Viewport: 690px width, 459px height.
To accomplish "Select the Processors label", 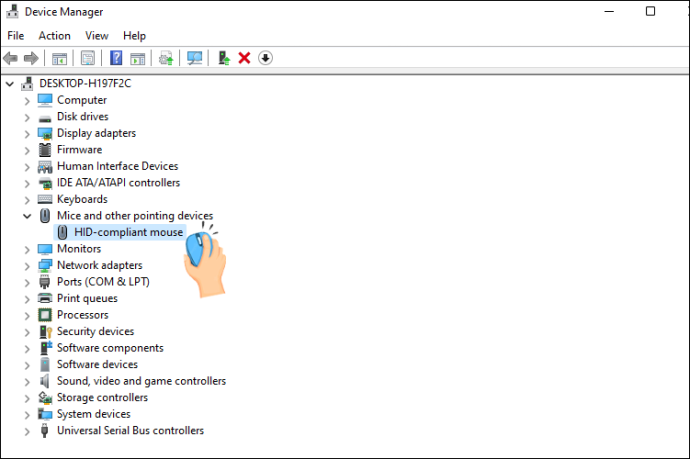I will tap(83, 315).
